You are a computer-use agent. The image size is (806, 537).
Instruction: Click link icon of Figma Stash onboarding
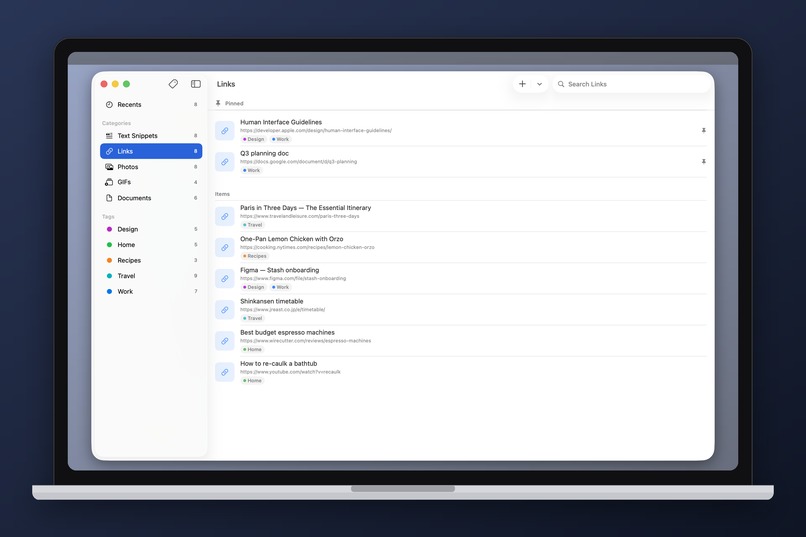point(225,279)
